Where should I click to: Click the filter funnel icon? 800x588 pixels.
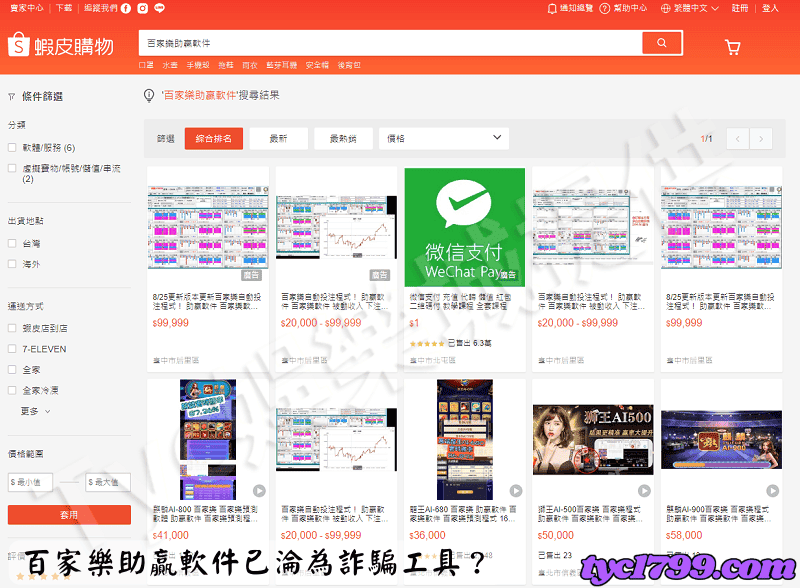[12, 96]
